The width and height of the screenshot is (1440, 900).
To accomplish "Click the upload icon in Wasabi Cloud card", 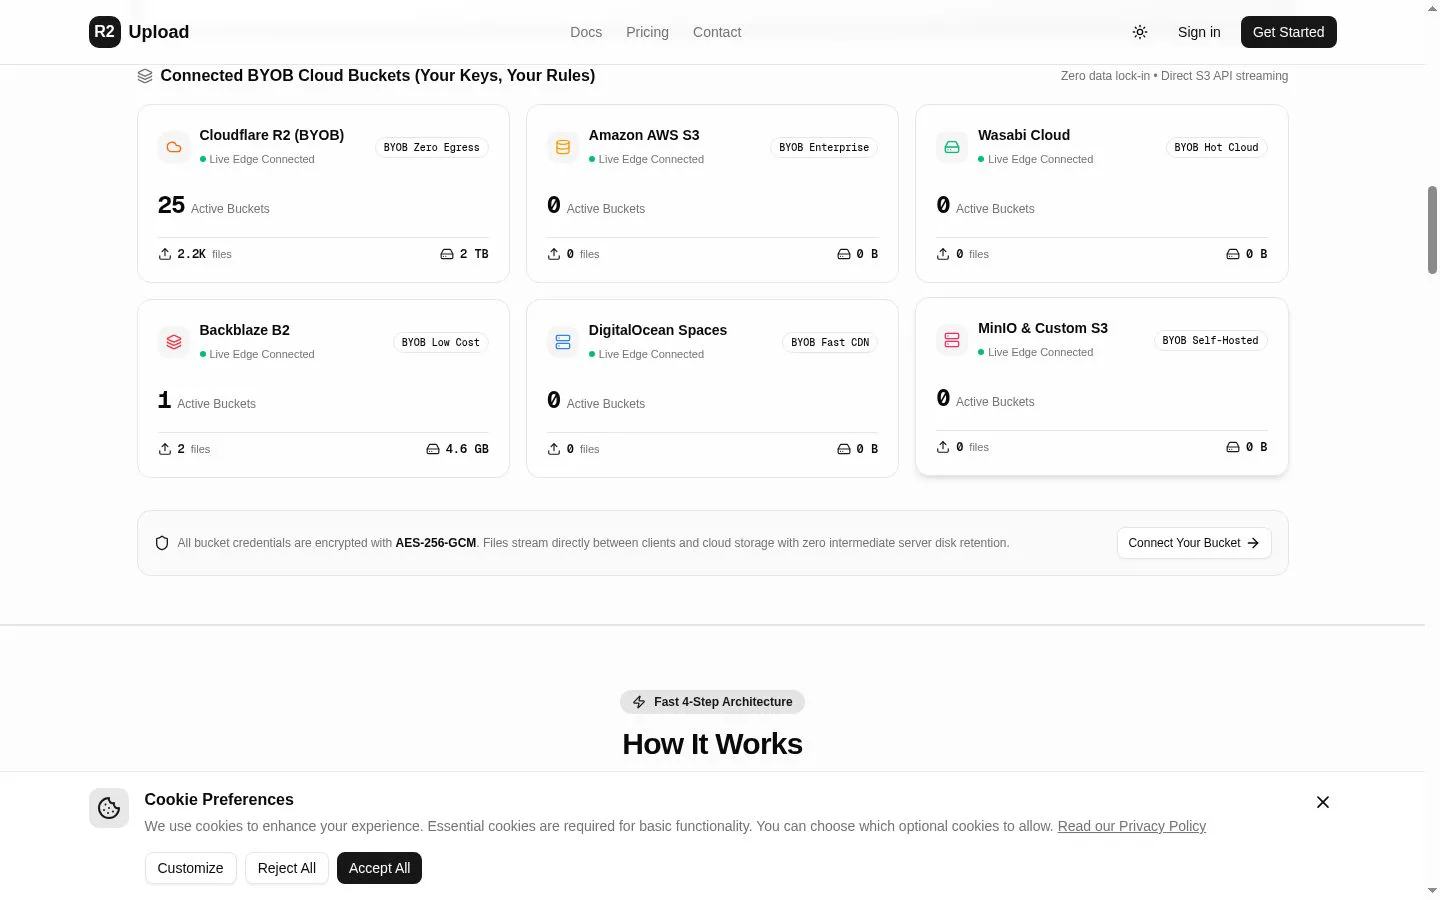I will point(943,254).
